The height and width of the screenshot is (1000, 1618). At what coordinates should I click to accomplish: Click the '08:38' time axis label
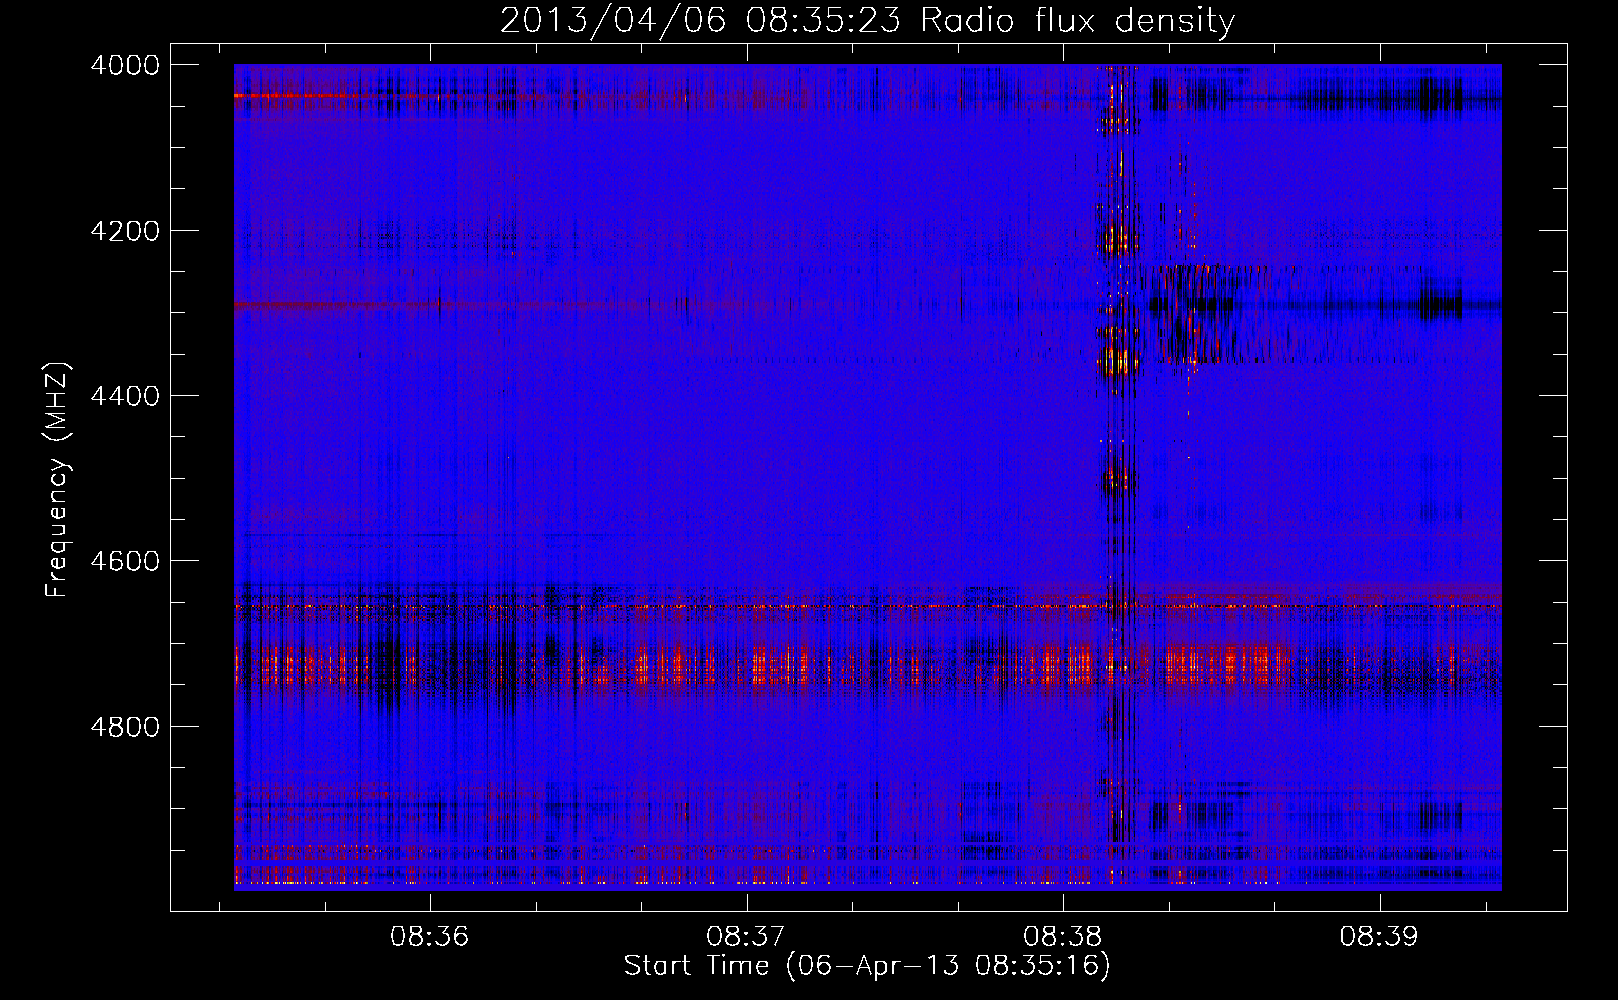click(1063, 937)
